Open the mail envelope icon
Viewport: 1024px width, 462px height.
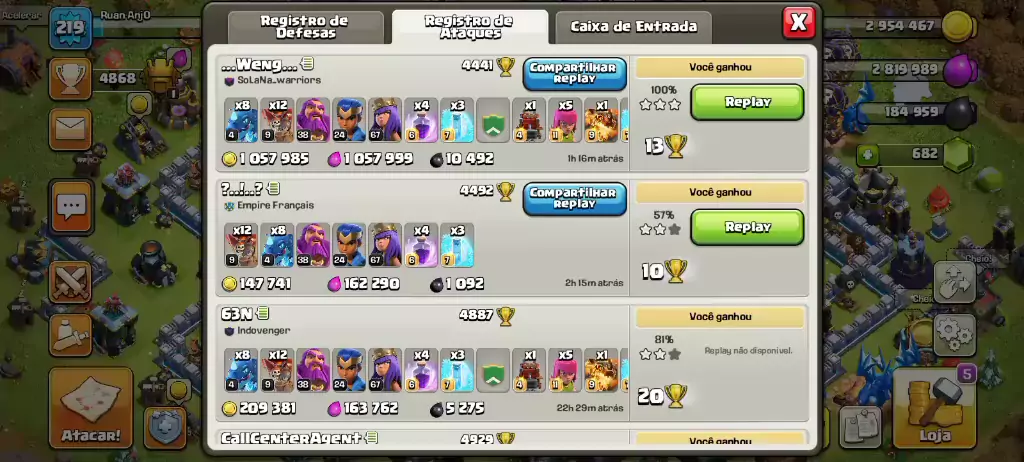[70, 129]
